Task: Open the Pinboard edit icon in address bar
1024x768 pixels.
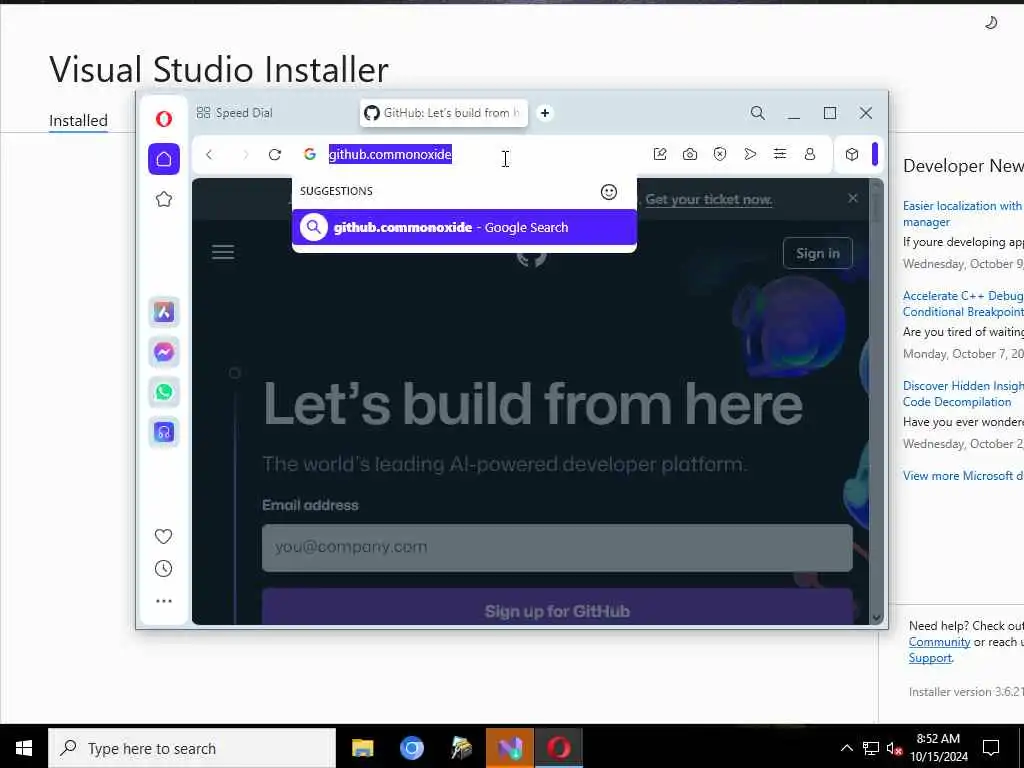Action: (660, 154)
